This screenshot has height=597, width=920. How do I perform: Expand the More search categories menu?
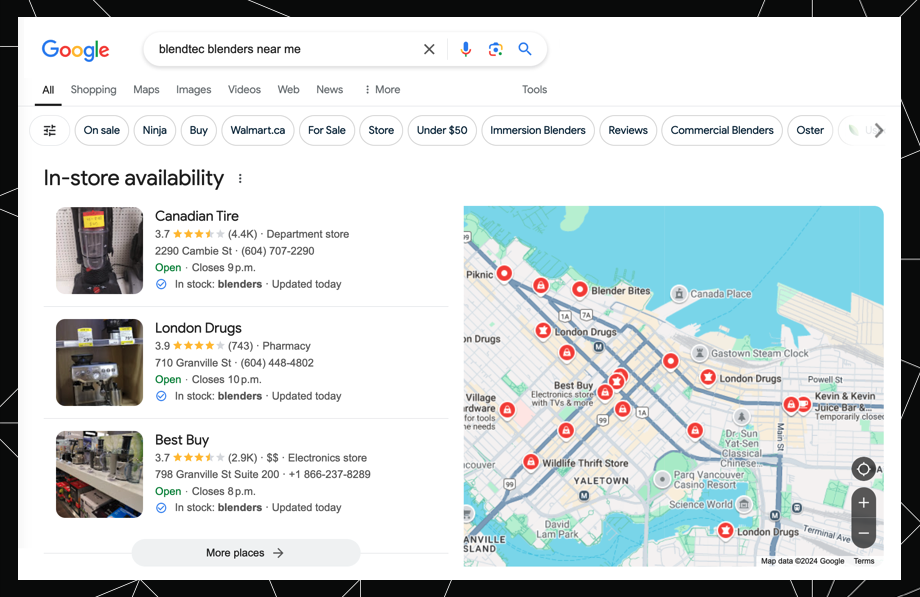pos(381,90)
